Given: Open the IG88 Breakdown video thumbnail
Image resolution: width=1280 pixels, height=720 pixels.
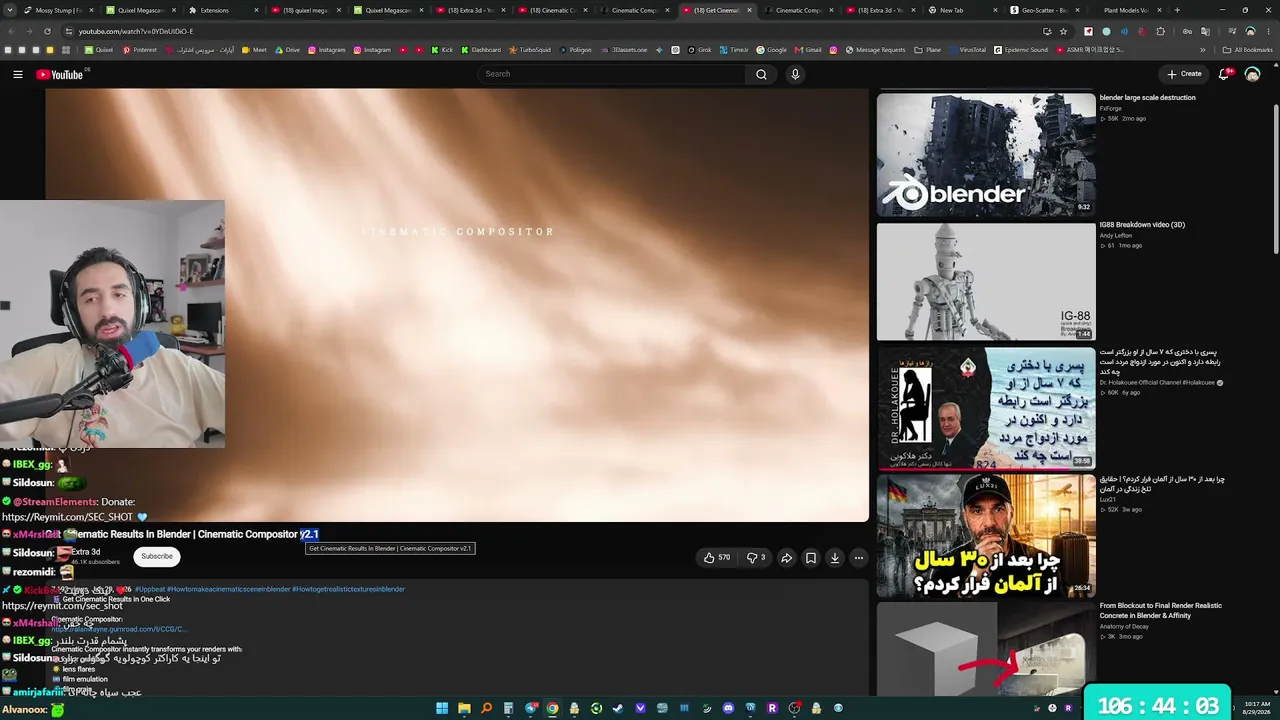Looking at the screenshot, I should point(986,282).
